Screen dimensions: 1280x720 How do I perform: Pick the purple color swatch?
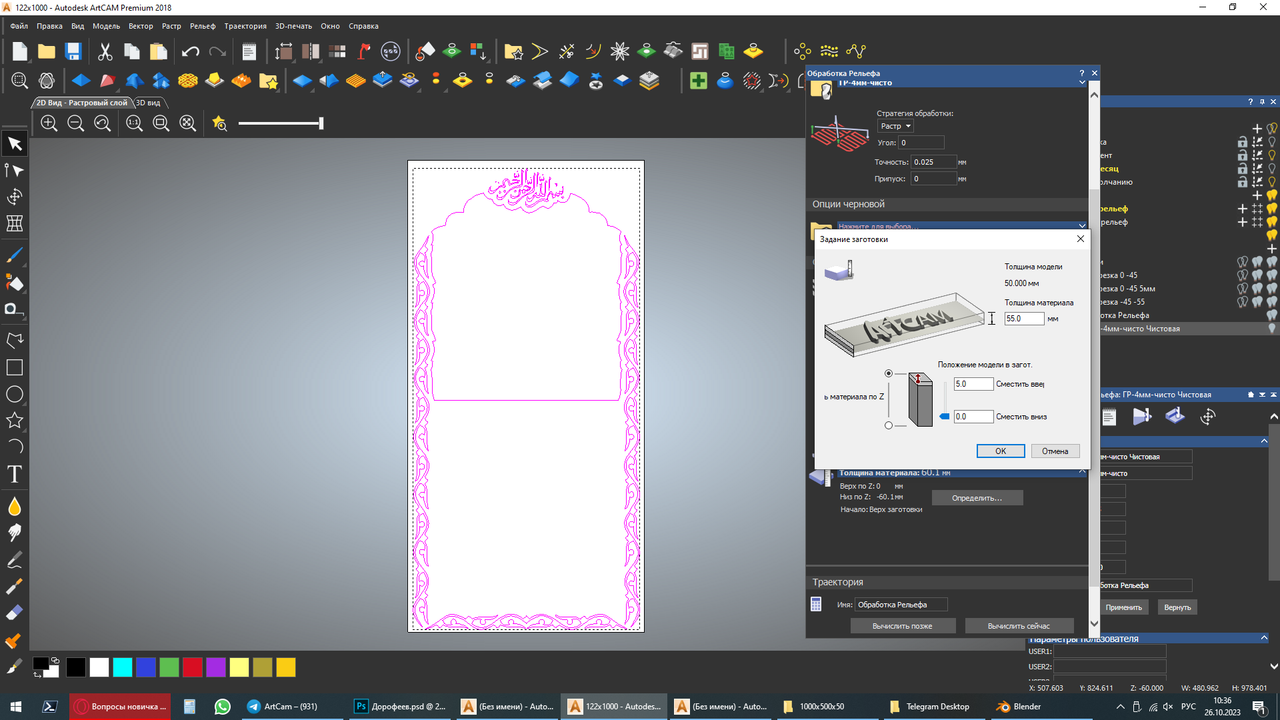click(x=215, y=667)
